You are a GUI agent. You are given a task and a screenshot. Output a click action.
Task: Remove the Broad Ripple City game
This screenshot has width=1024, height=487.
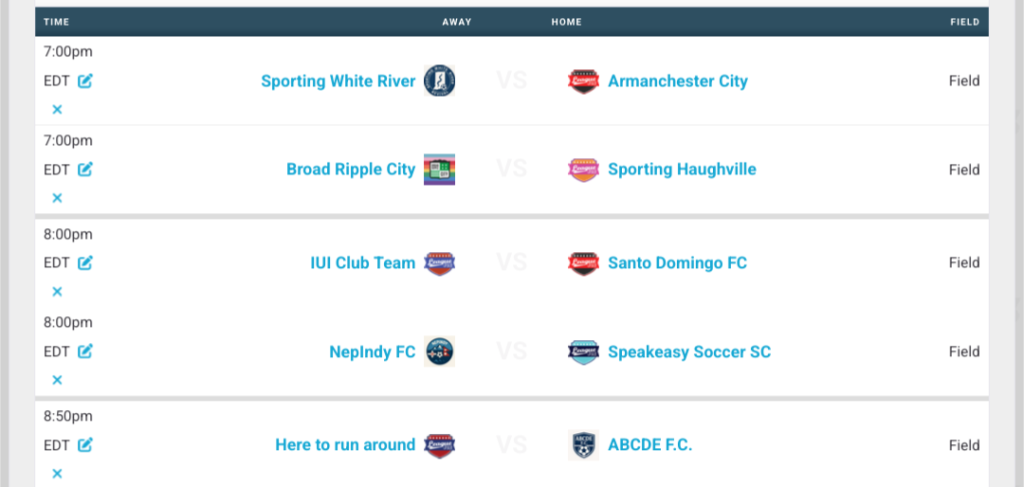tap(57, 198)
